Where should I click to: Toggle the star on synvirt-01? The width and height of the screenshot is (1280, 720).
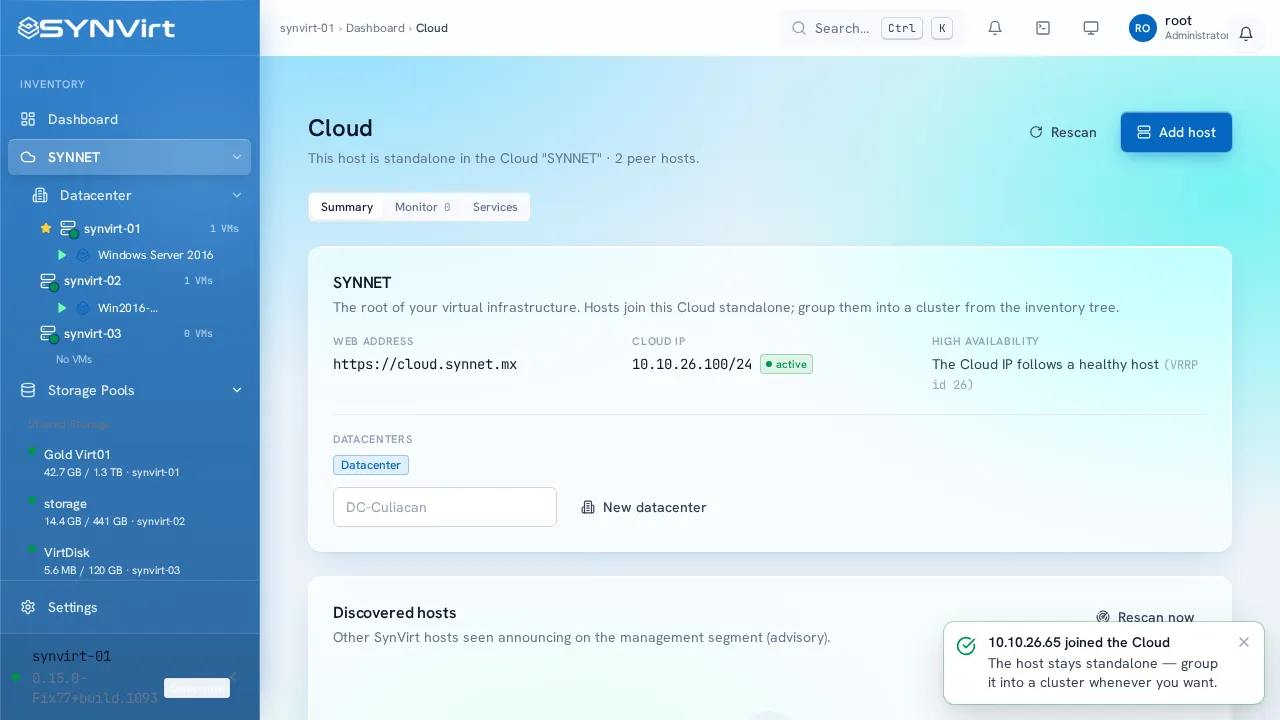45,228
